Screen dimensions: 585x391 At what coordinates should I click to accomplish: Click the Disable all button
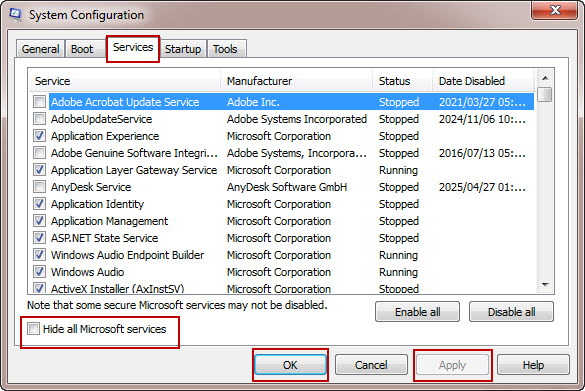pos(511,312)
